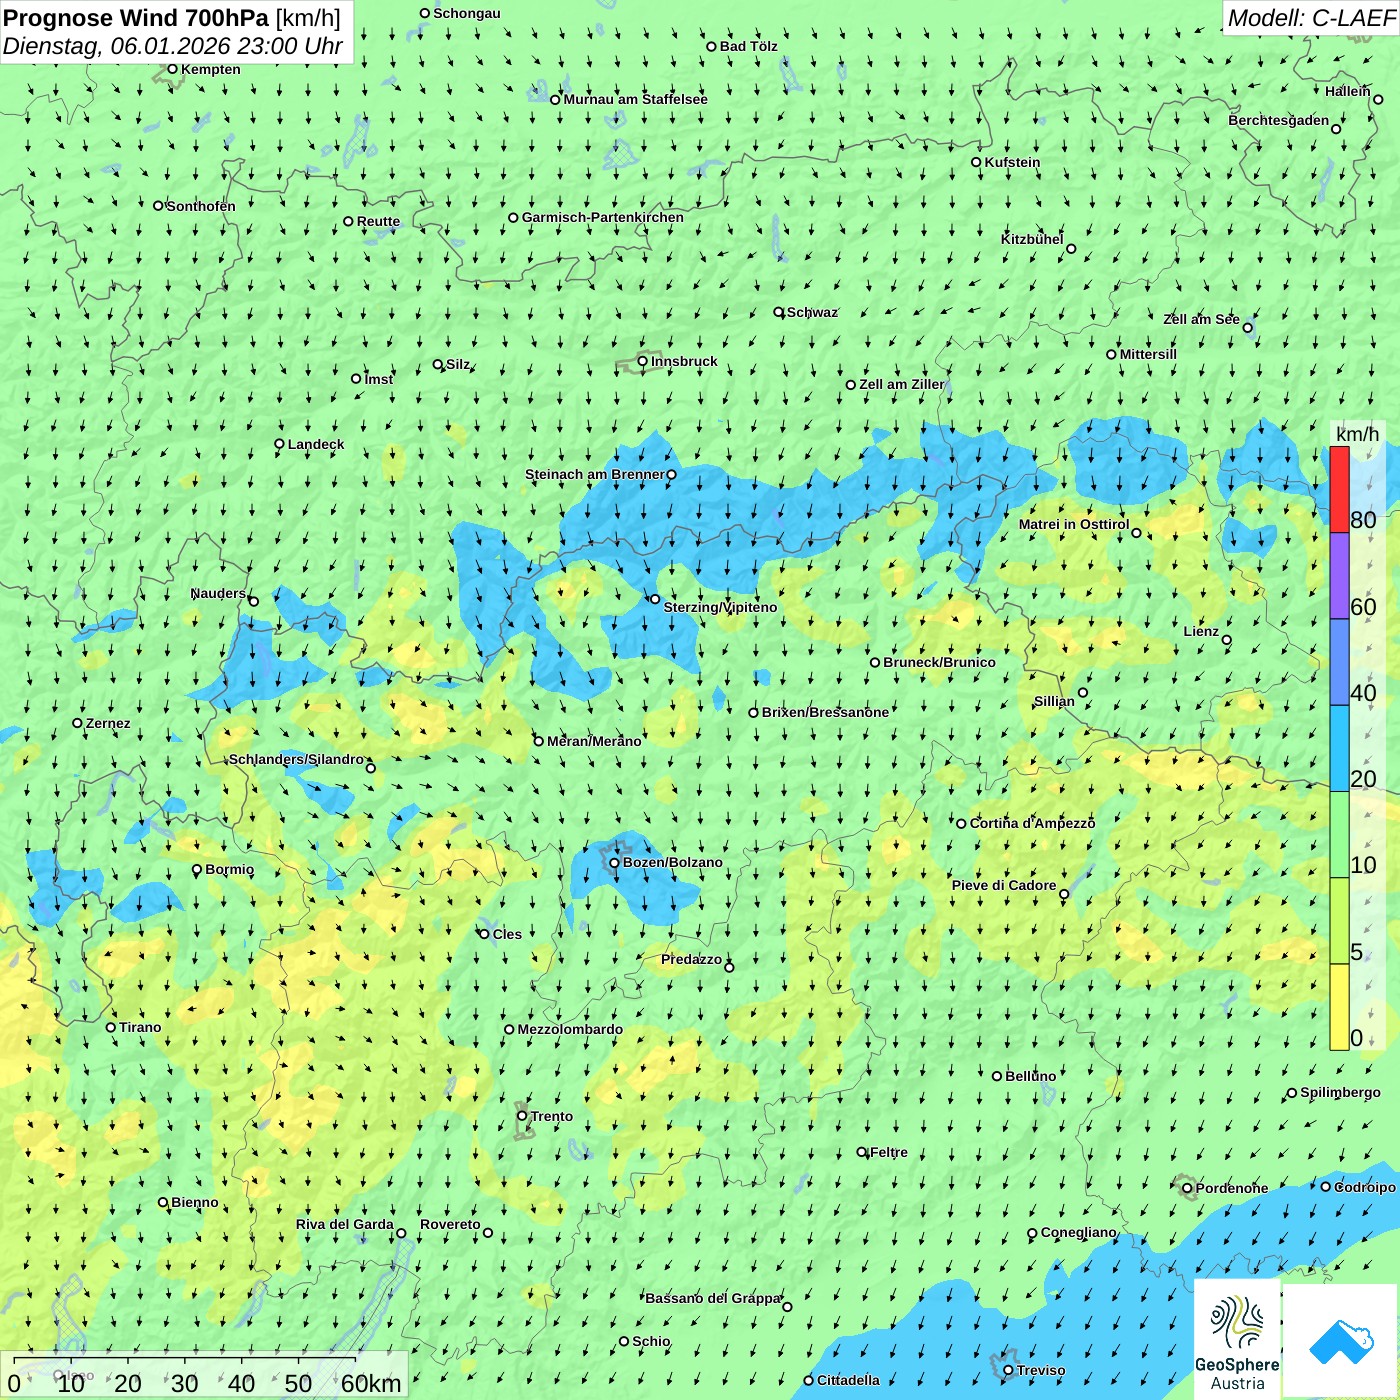1400x1400 pixels.
Task: Click the Schlanders/Silandro label
Action: tap(296, 759)
